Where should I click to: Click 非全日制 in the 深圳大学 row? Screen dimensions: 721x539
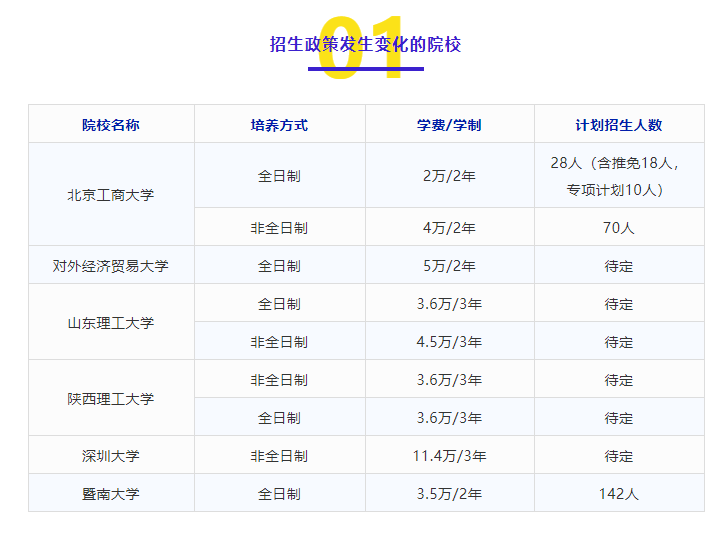[279, 456]
